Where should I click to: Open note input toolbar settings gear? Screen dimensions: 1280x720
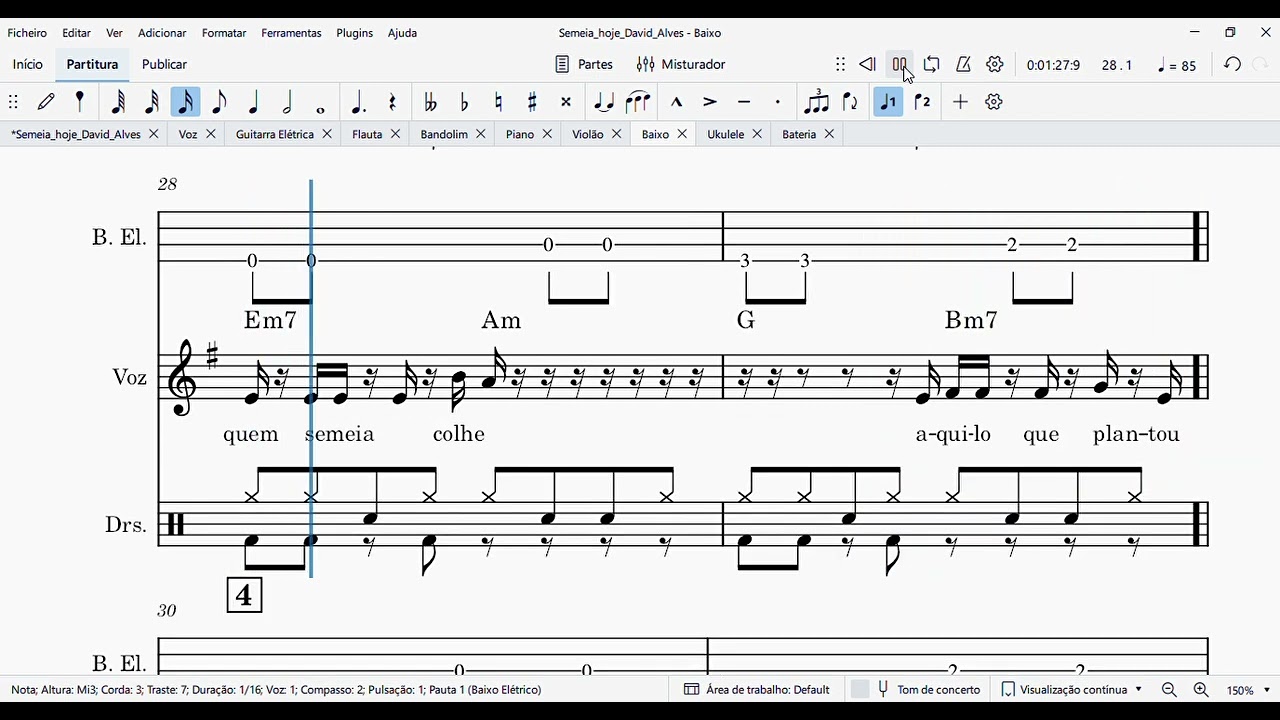click(994, 102)
